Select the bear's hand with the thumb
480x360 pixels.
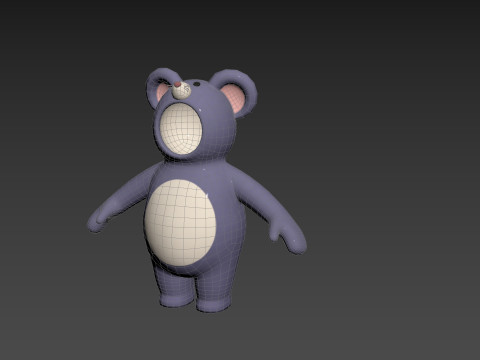288,235
